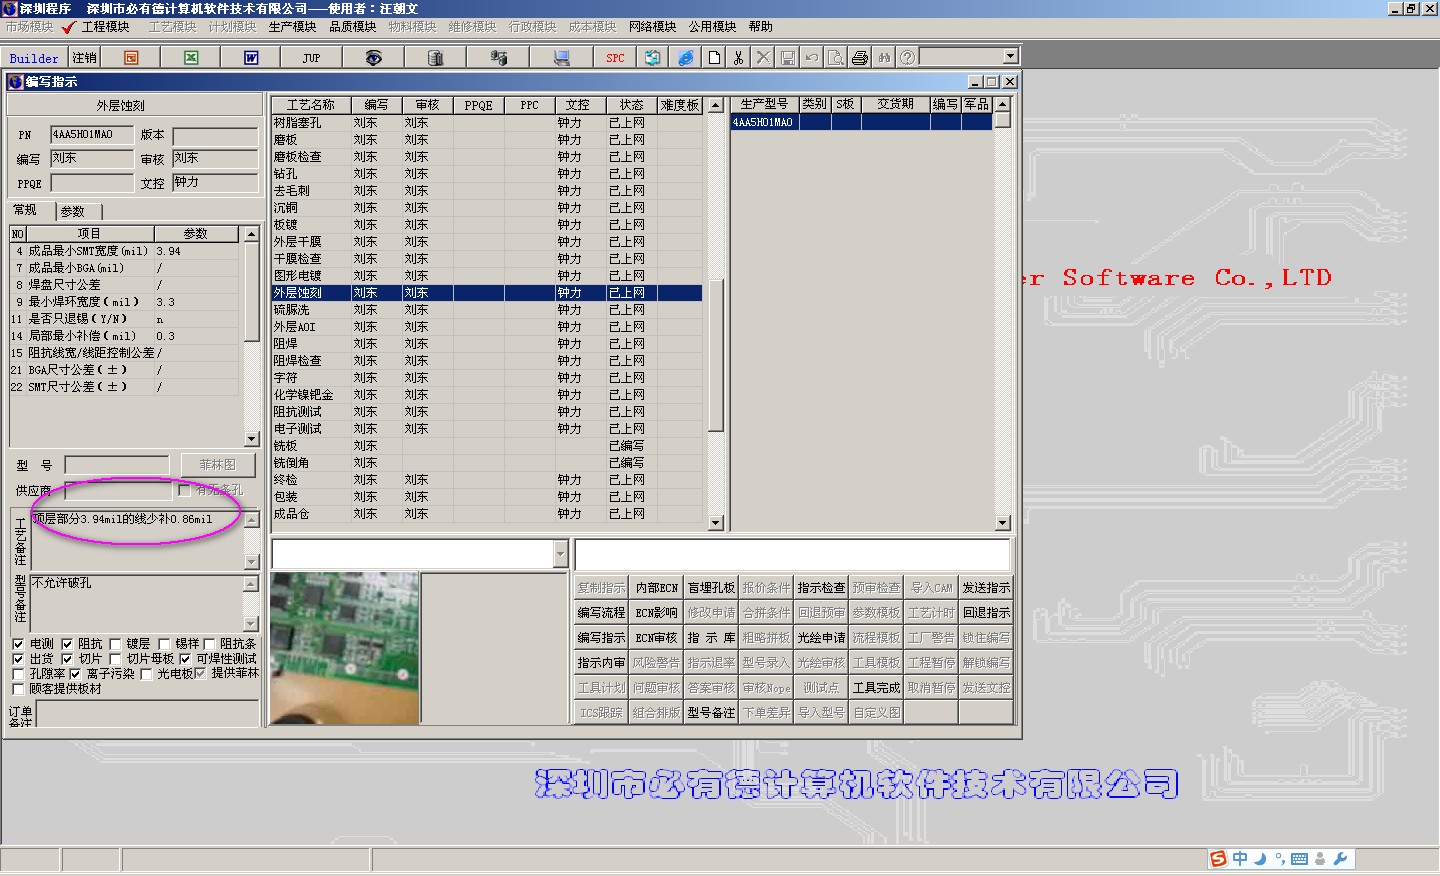Click the scissors cut icon
The width and height of the screenshot is (1440, 876).
coord(738,58)
